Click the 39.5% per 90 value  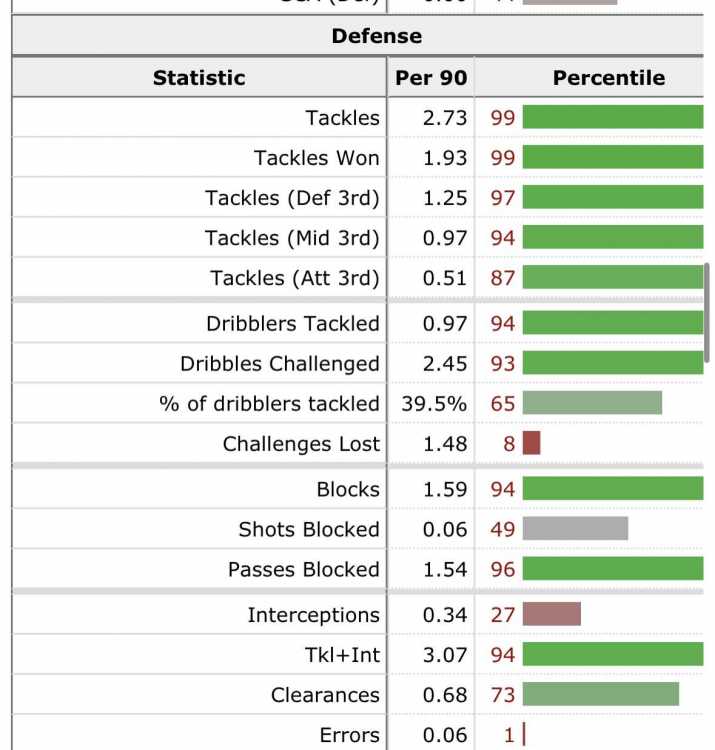point(440,403)
